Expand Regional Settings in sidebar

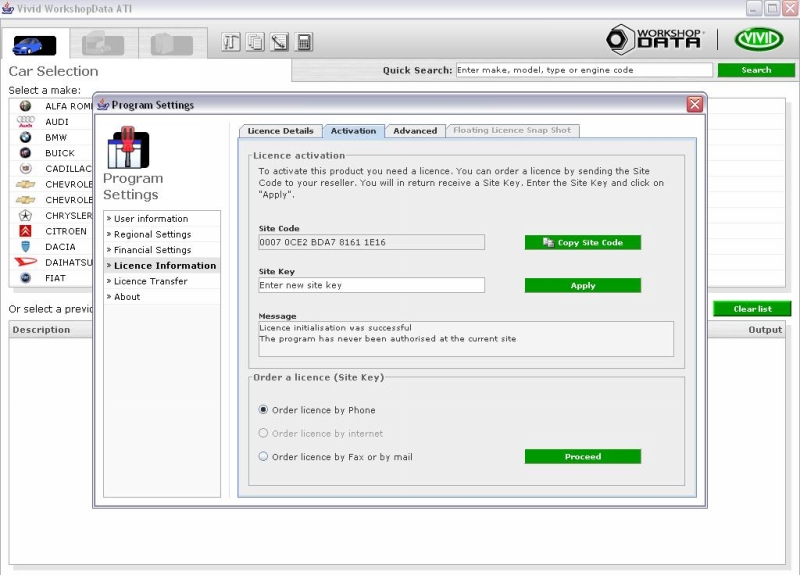pyautogui.click(x=152, y=235)
